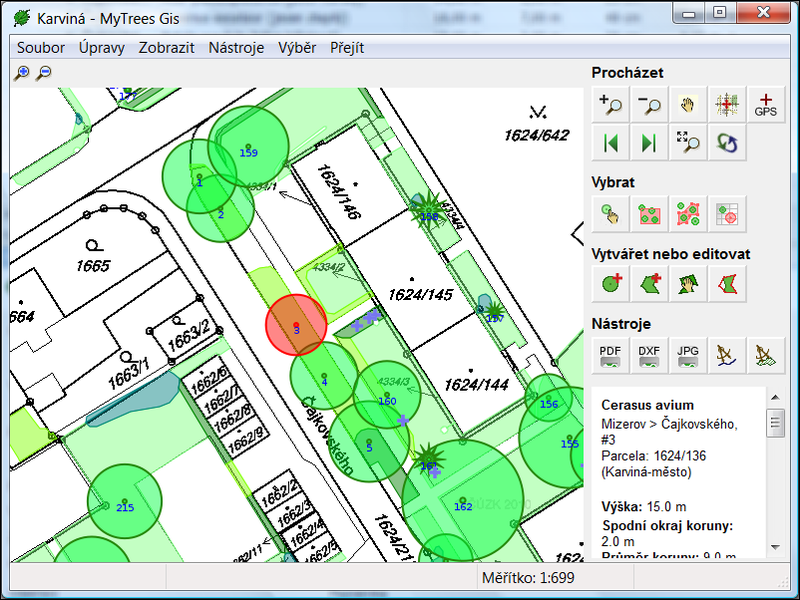Click the center on coordinates crosshair tool
The image size is (800, 600).
click(x=727, y=105)
